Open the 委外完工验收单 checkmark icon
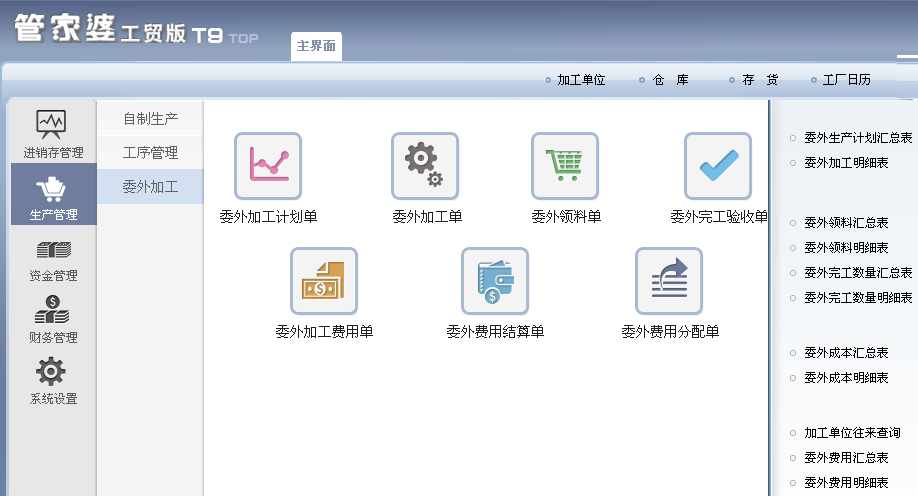 click(x=718, y=166)
